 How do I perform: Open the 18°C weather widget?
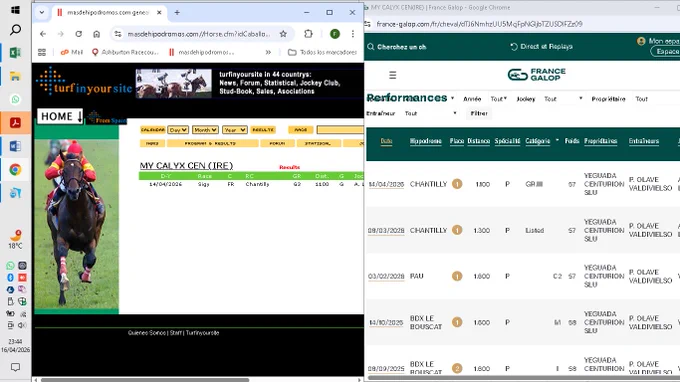(15, 240)
